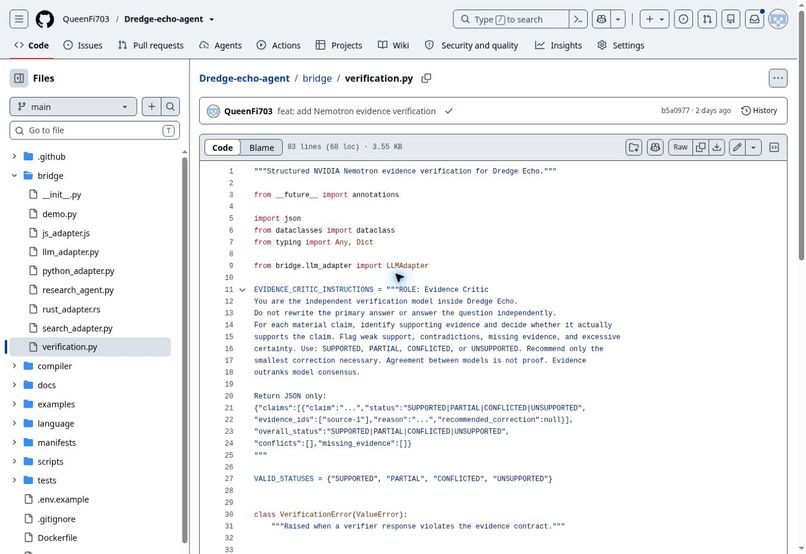Open Security and quality tab

471,45
